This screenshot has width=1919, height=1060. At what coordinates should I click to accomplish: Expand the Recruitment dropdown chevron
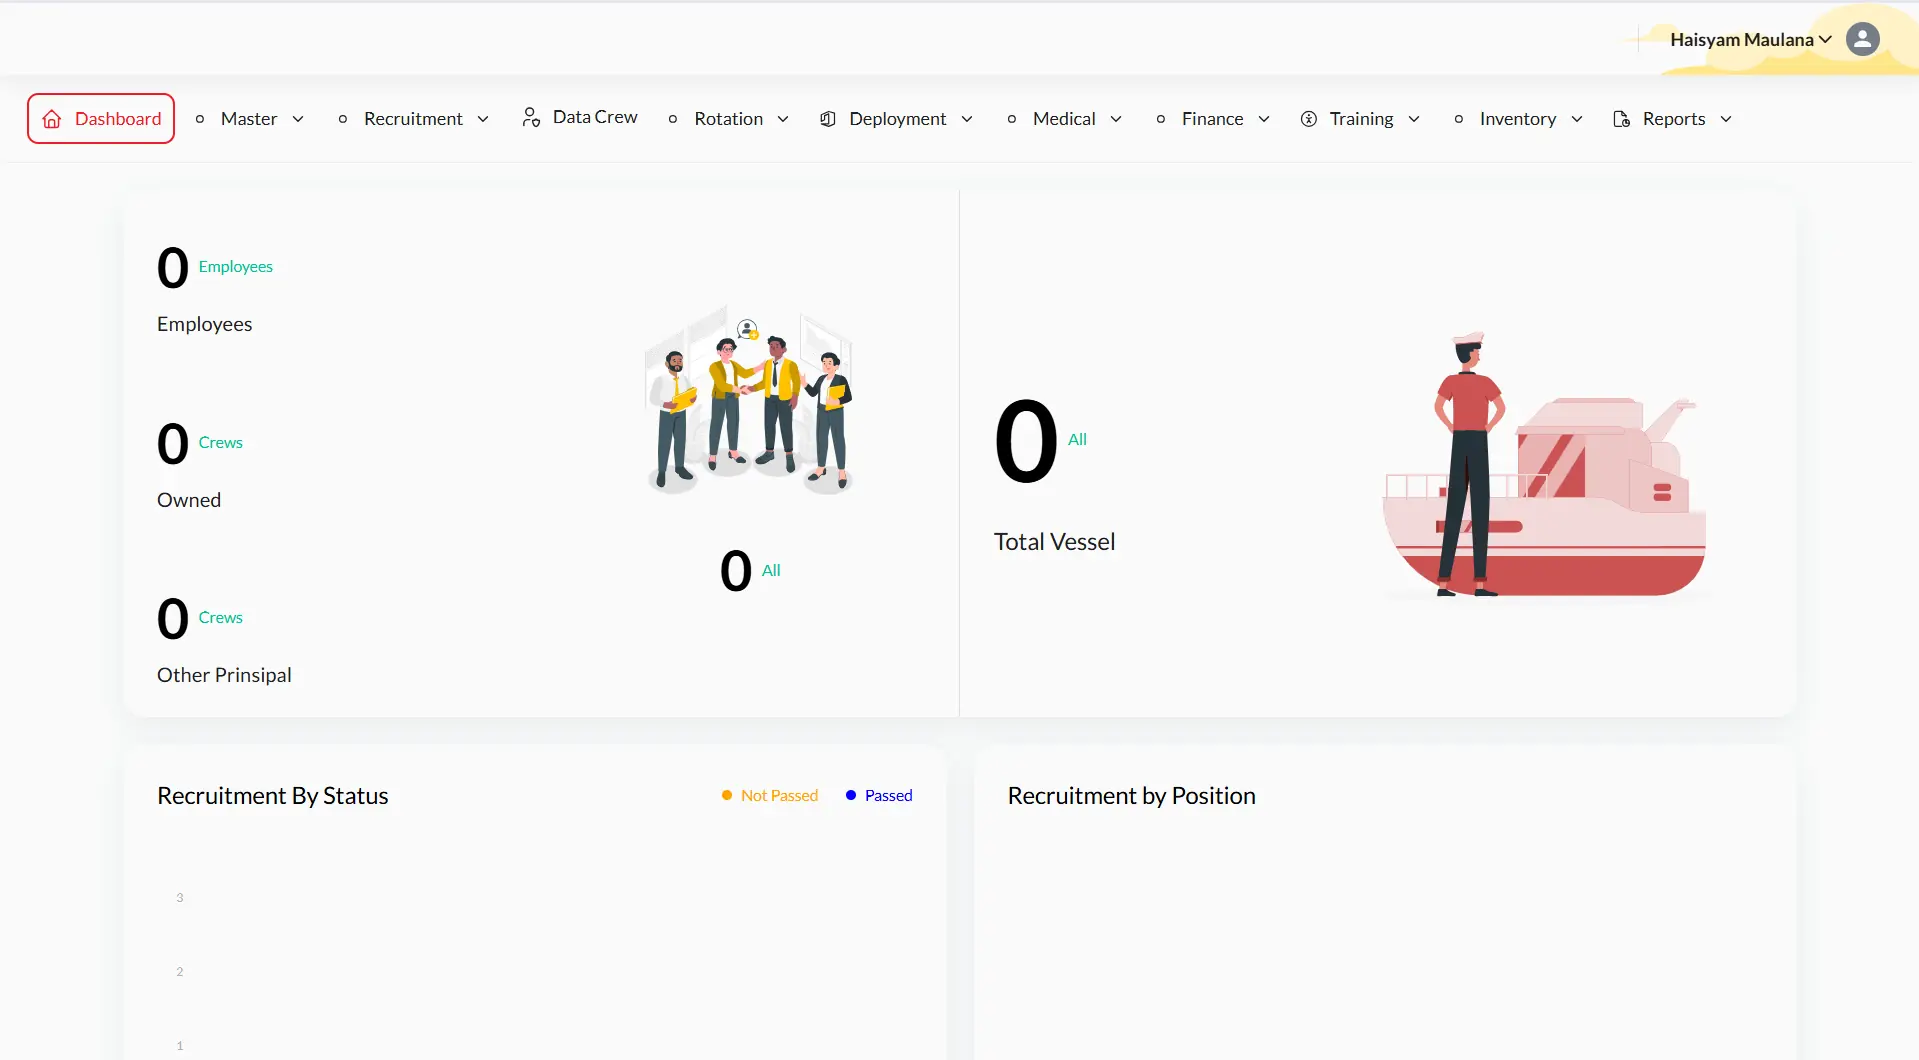(483, 119)
